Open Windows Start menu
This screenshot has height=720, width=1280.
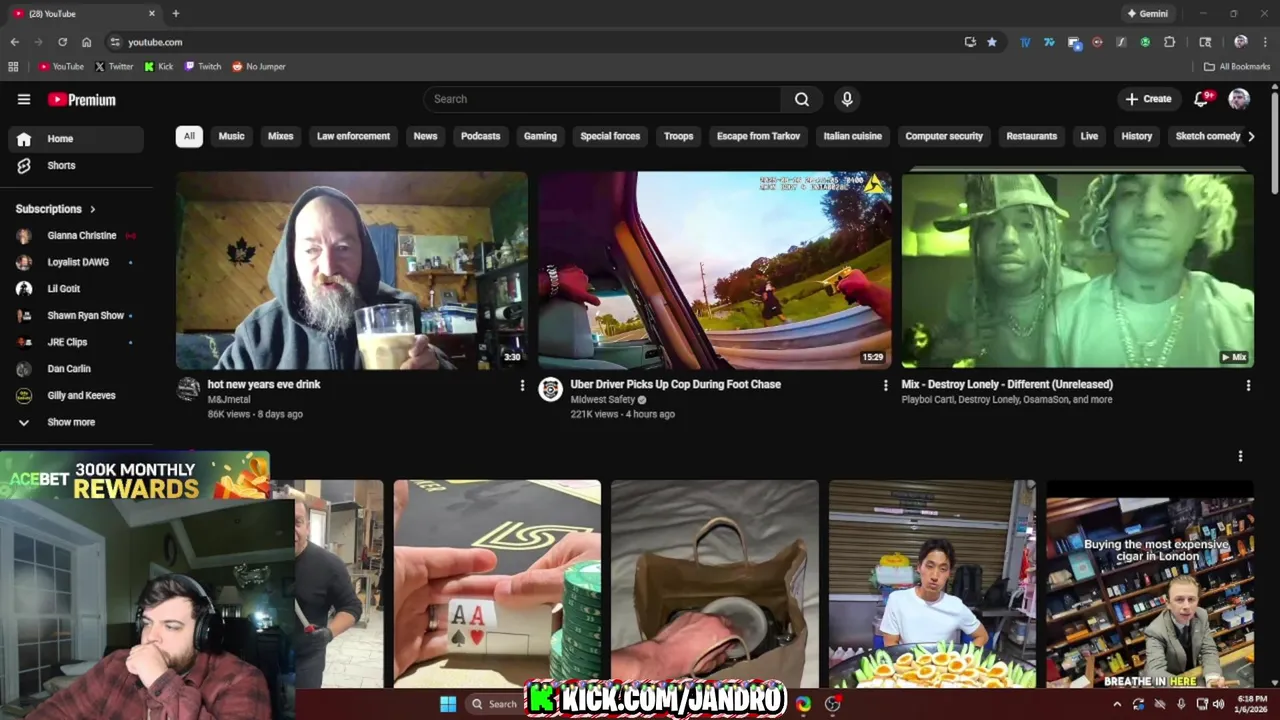pos(448,704)
